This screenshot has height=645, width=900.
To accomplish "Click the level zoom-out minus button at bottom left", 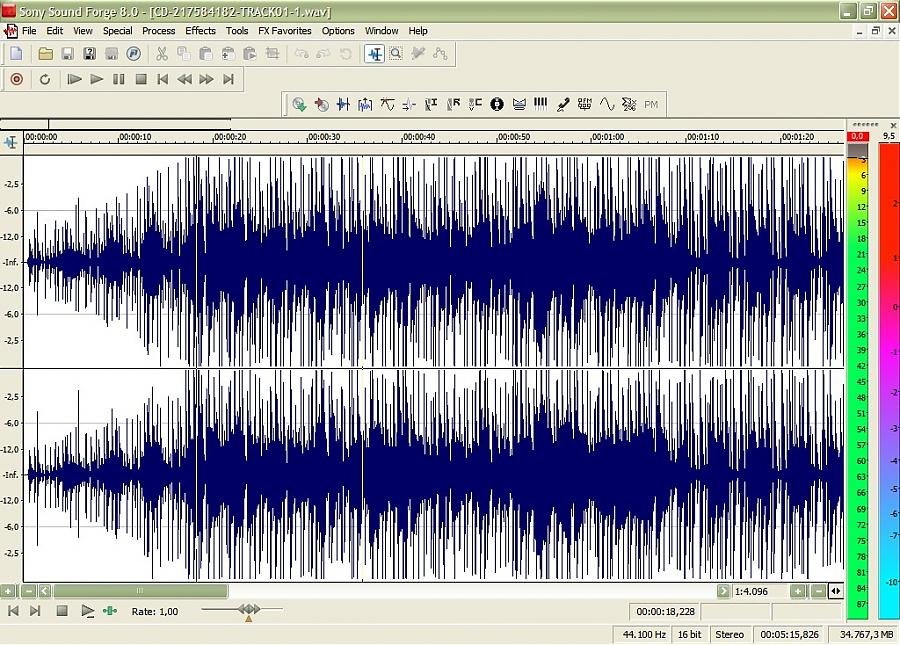I will coord(29,590).
